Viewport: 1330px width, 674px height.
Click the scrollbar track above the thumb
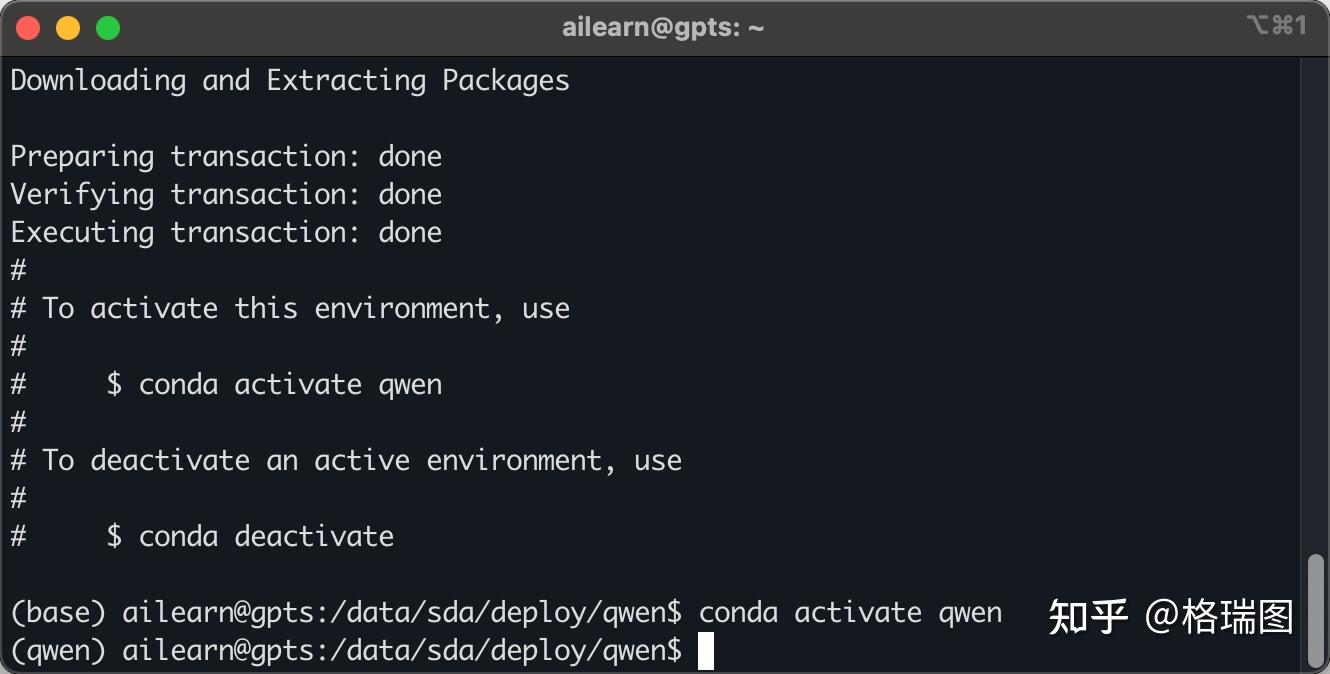pyautogui.click(x=1316, y=300)
